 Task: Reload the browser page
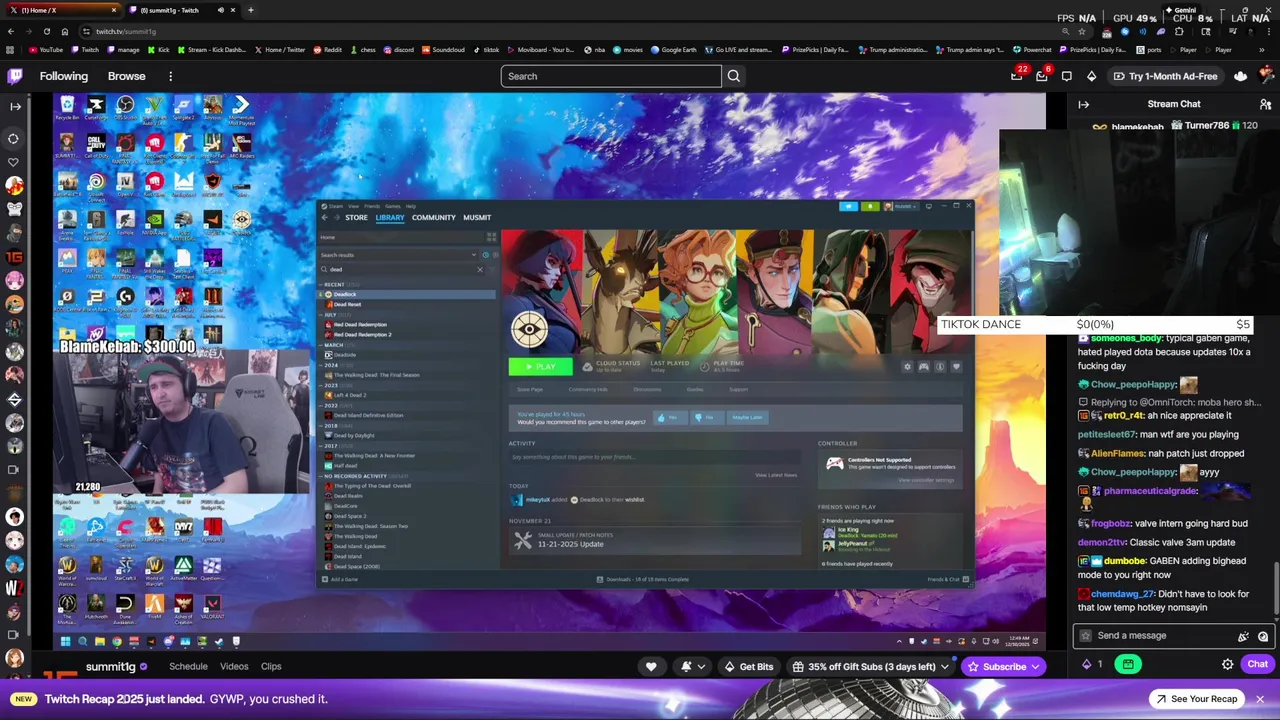[x=47, y=31]
